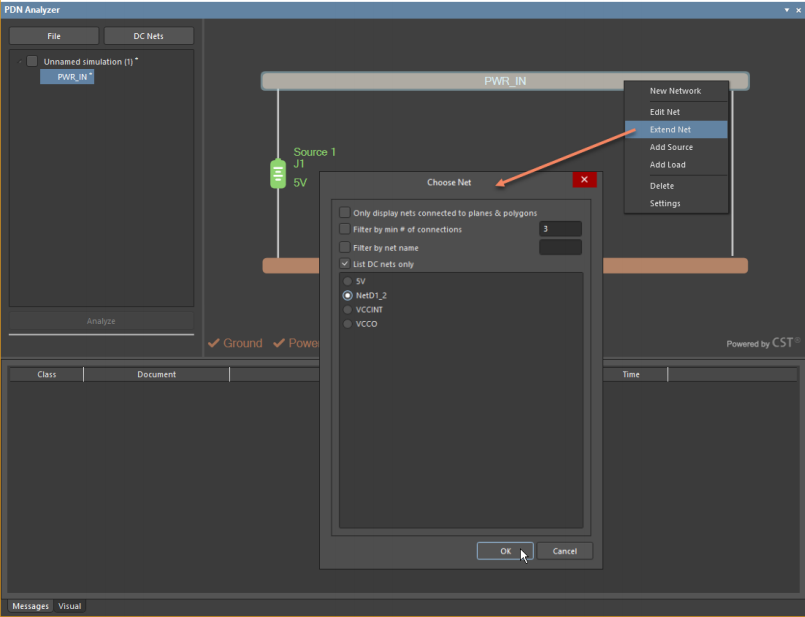Confirm net choice with OK
805x617 pixels.
505,551
